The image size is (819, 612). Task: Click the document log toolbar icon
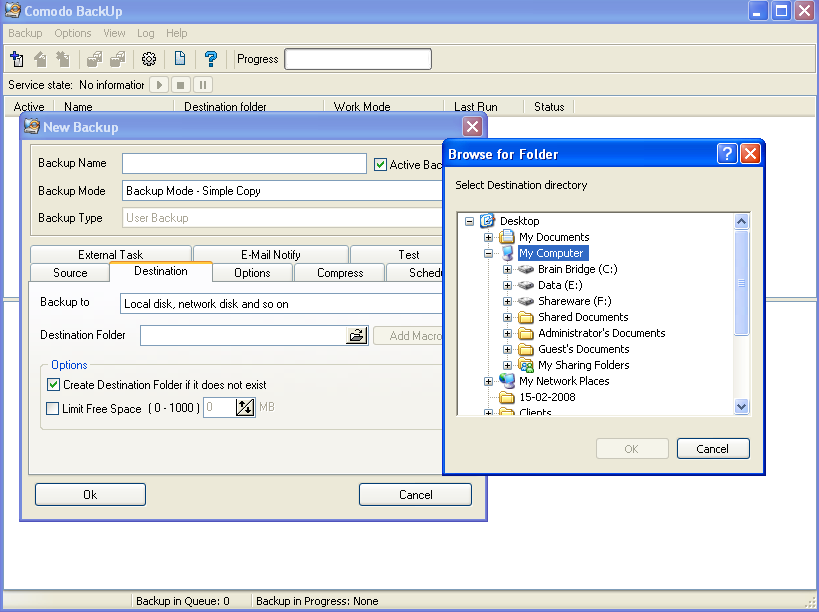(180, 59)
